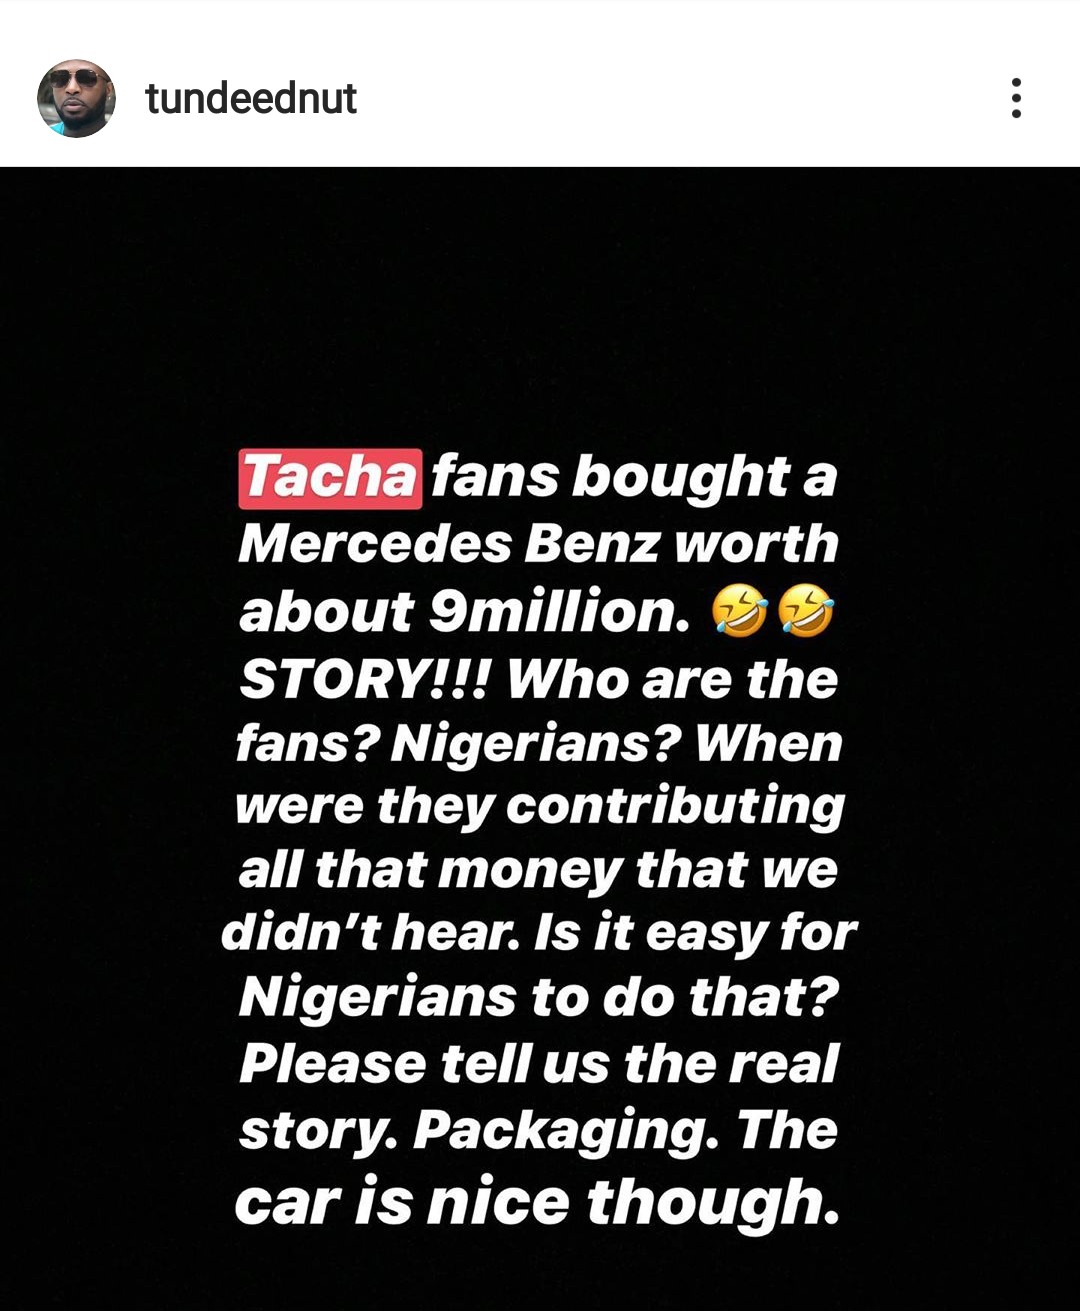This screenshot has width=1080, height=1311.
Task: Click the phrase Who are the
Action: point(672,680)
